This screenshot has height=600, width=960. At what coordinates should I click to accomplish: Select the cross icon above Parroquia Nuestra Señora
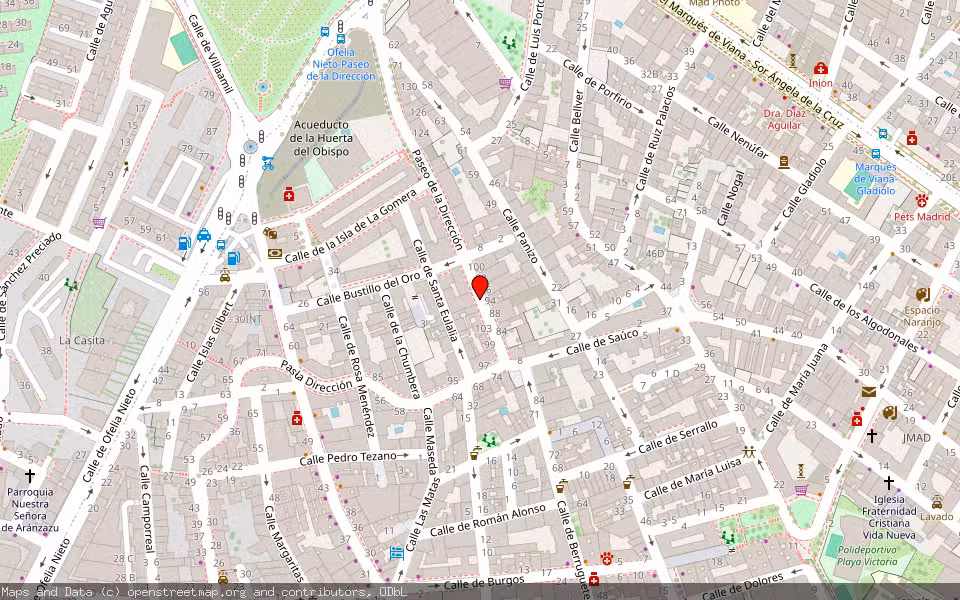tap(29, 475)
